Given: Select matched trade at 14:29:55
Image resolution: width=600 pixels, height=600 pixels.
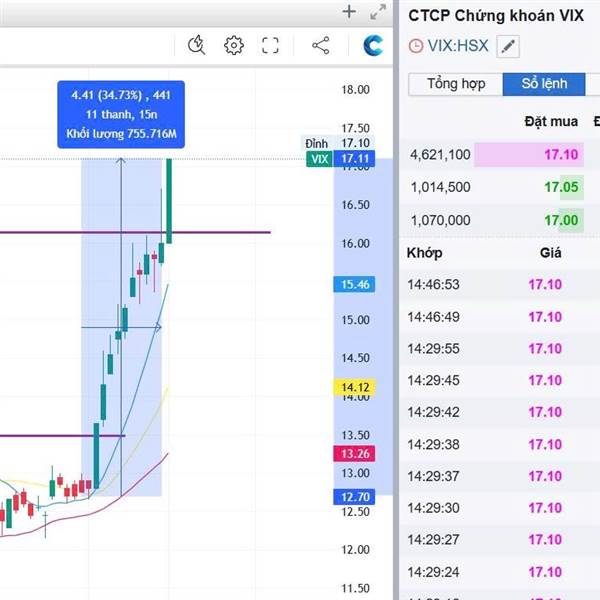Looking at the screenshot, I should [x=499, y=349].
